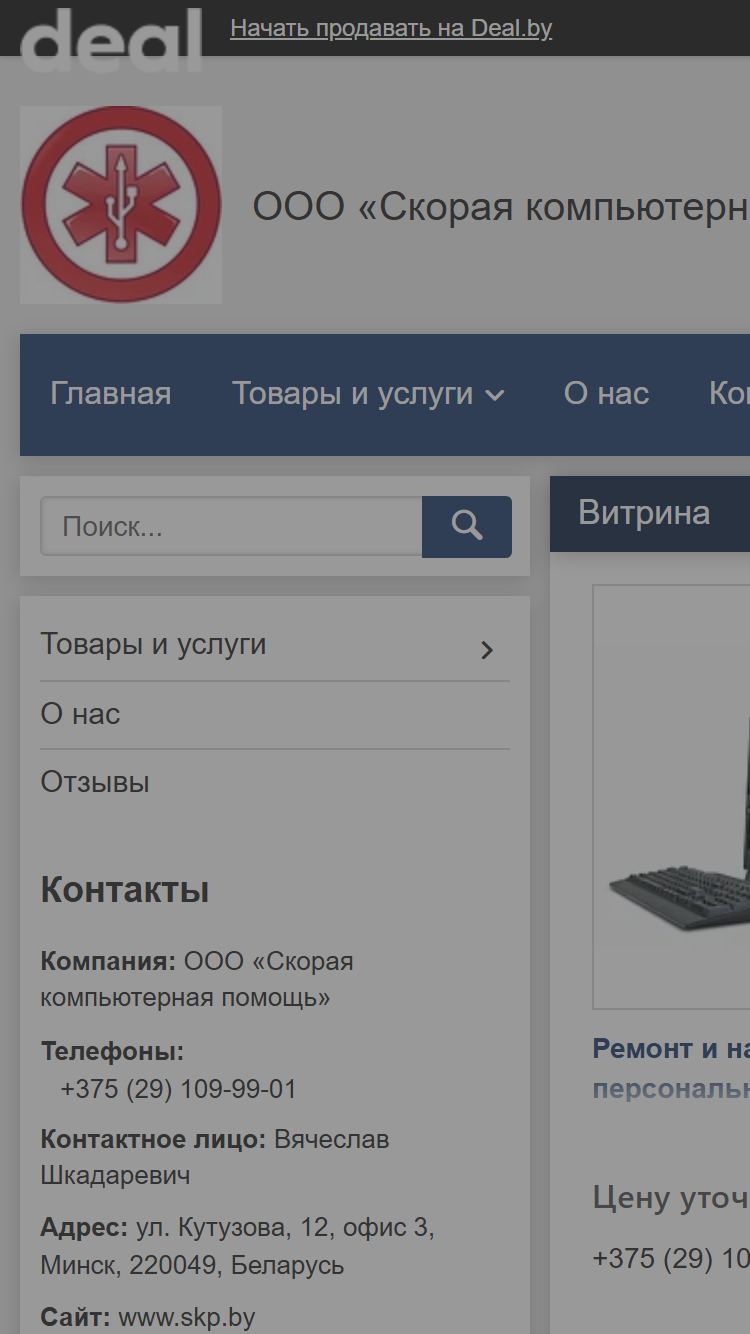Expand sidebar Товары и услуги chevron arrow
This screenshot has width=750, height=1334.
point(487,650)
